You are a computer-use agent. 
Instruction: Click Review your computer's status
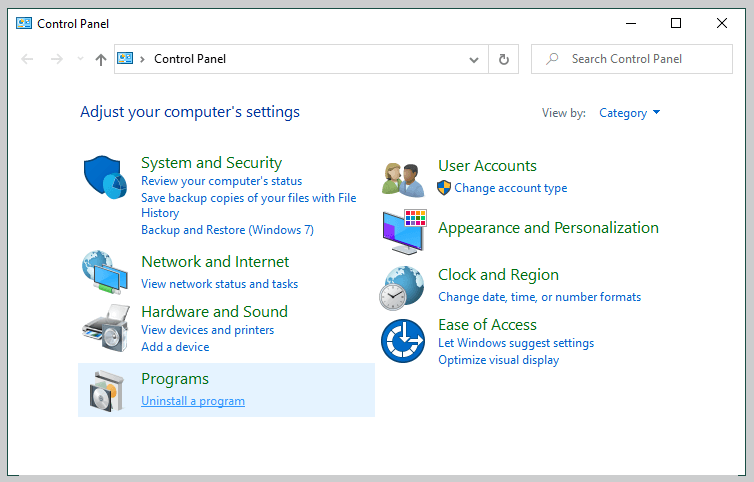tap(222, 181)
